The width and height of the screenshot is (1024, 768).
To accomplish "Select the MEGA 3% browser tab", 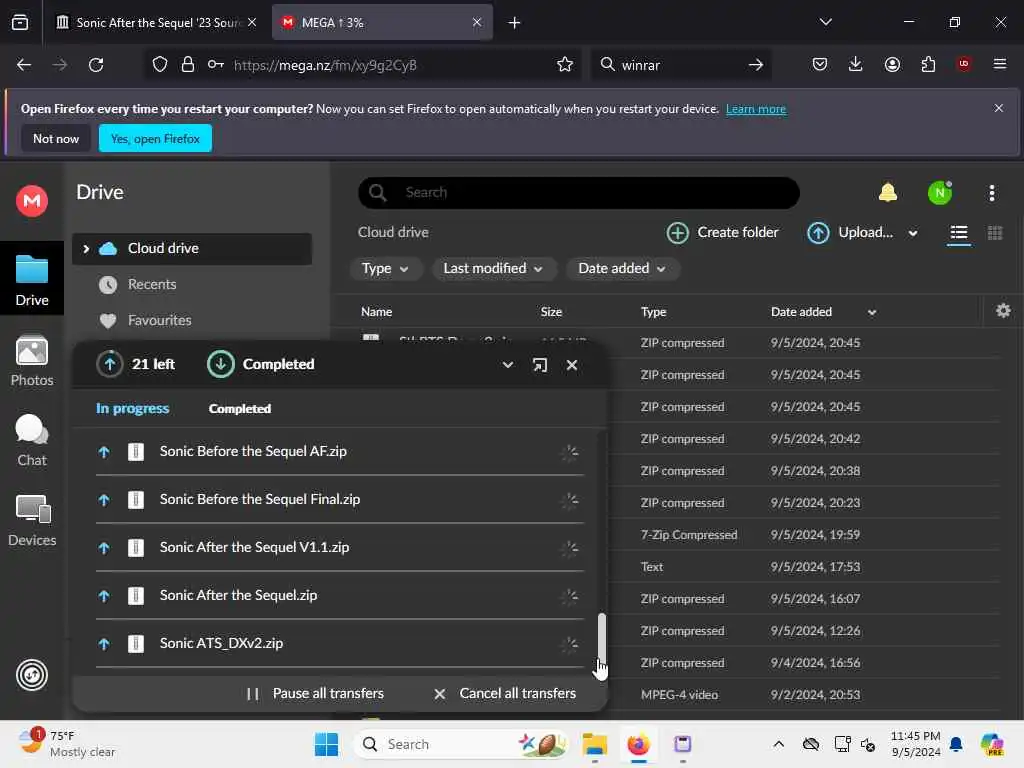I will pos(382,23).
